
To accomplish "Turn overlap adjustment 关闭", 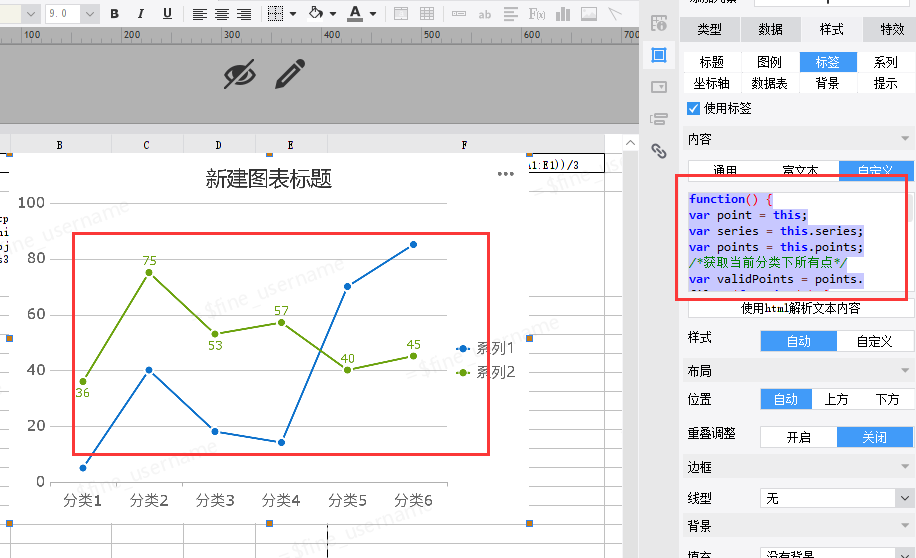I will [x=875, y=437].
